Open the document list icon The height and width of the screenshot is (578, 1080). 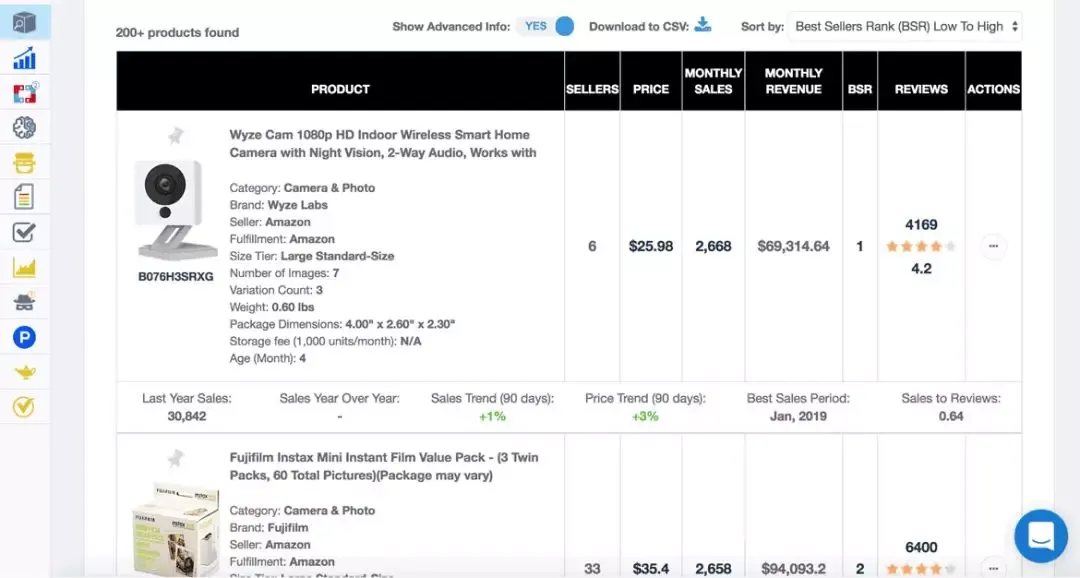click(x=24, y=197)
